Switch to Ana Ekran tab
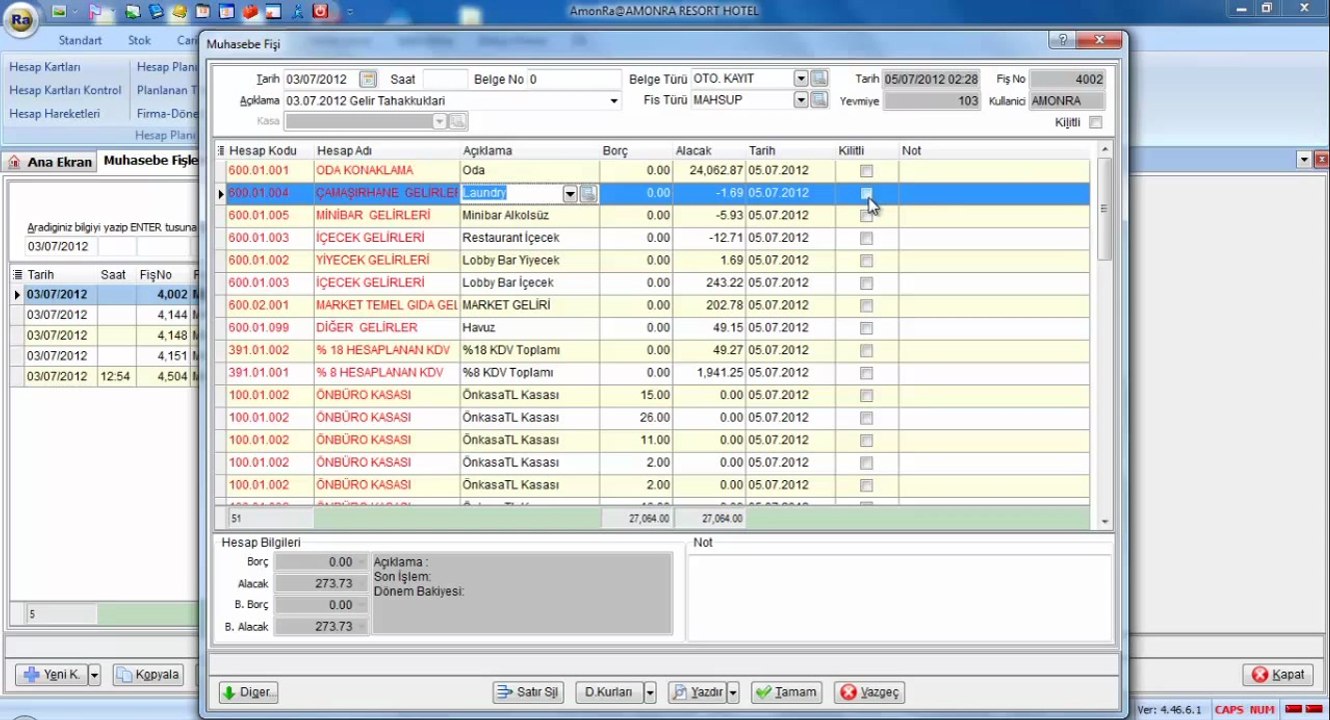 click(x=51, y=162)
